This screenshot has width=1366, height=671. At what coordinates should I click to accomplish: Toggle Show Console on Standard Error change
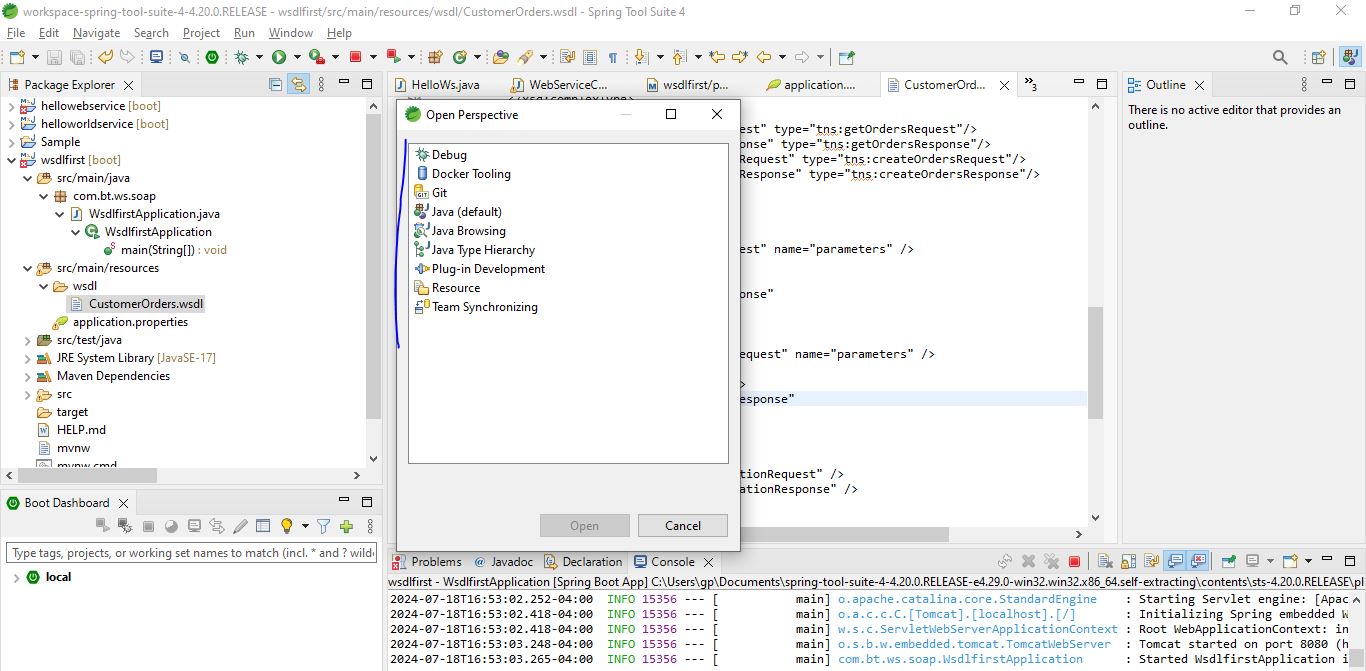pos(1198,562)
